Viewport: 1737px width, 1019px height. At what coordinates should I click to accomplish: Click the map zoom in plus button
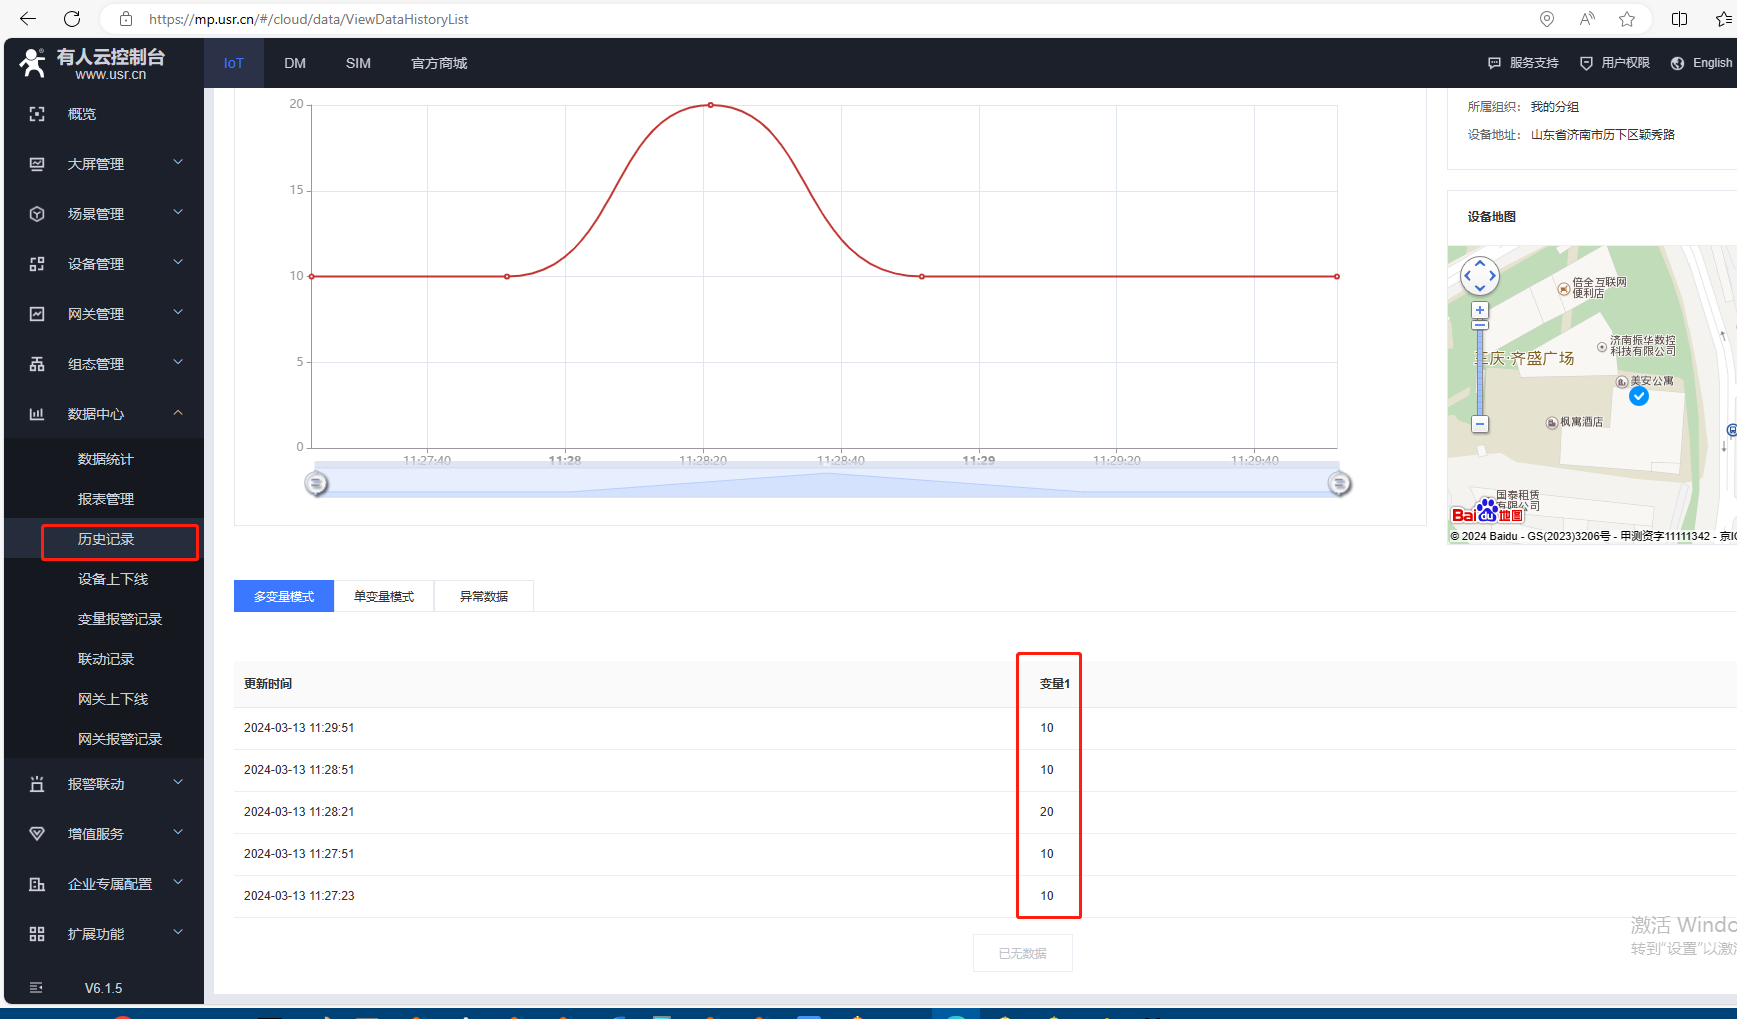[x=1480, y=310]
